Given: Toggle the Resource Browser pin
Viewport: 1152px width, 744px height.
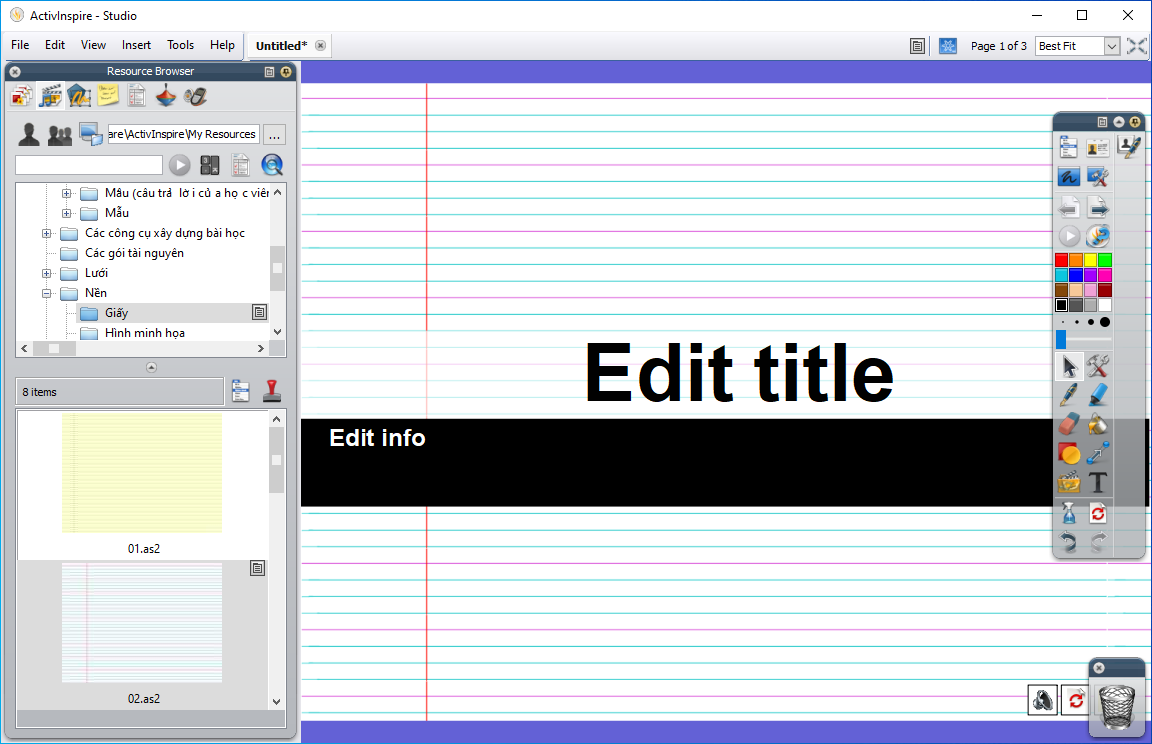Looking at the screenshot, I should (286, 72).
